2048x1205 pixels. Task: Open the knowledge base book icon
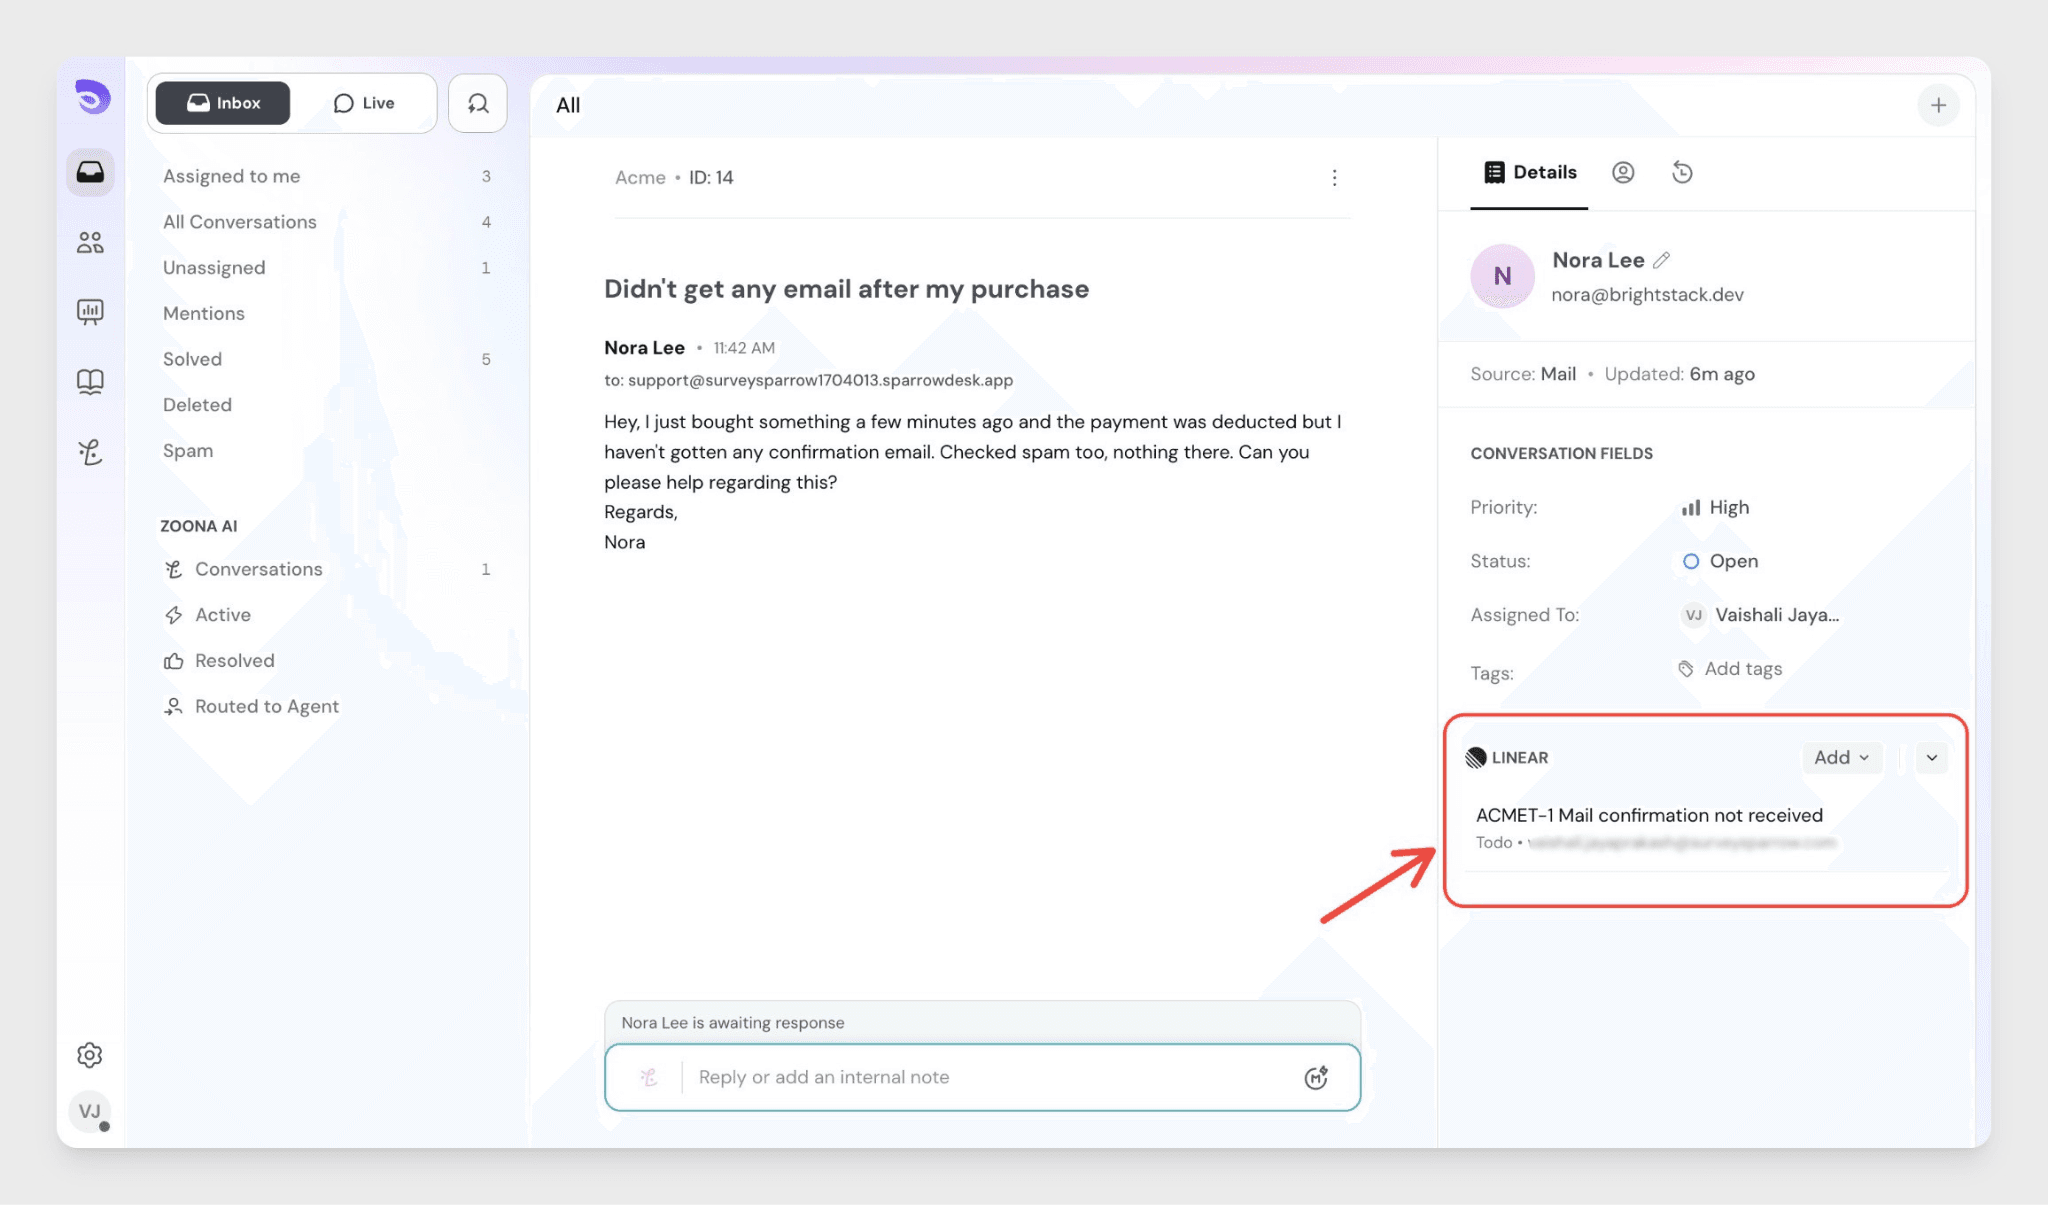(90, 381)
